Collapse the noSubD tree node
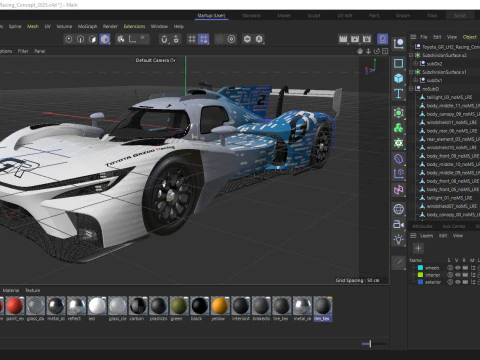The height and width of the screenshot is (360, 480). [x=411, y=89]
